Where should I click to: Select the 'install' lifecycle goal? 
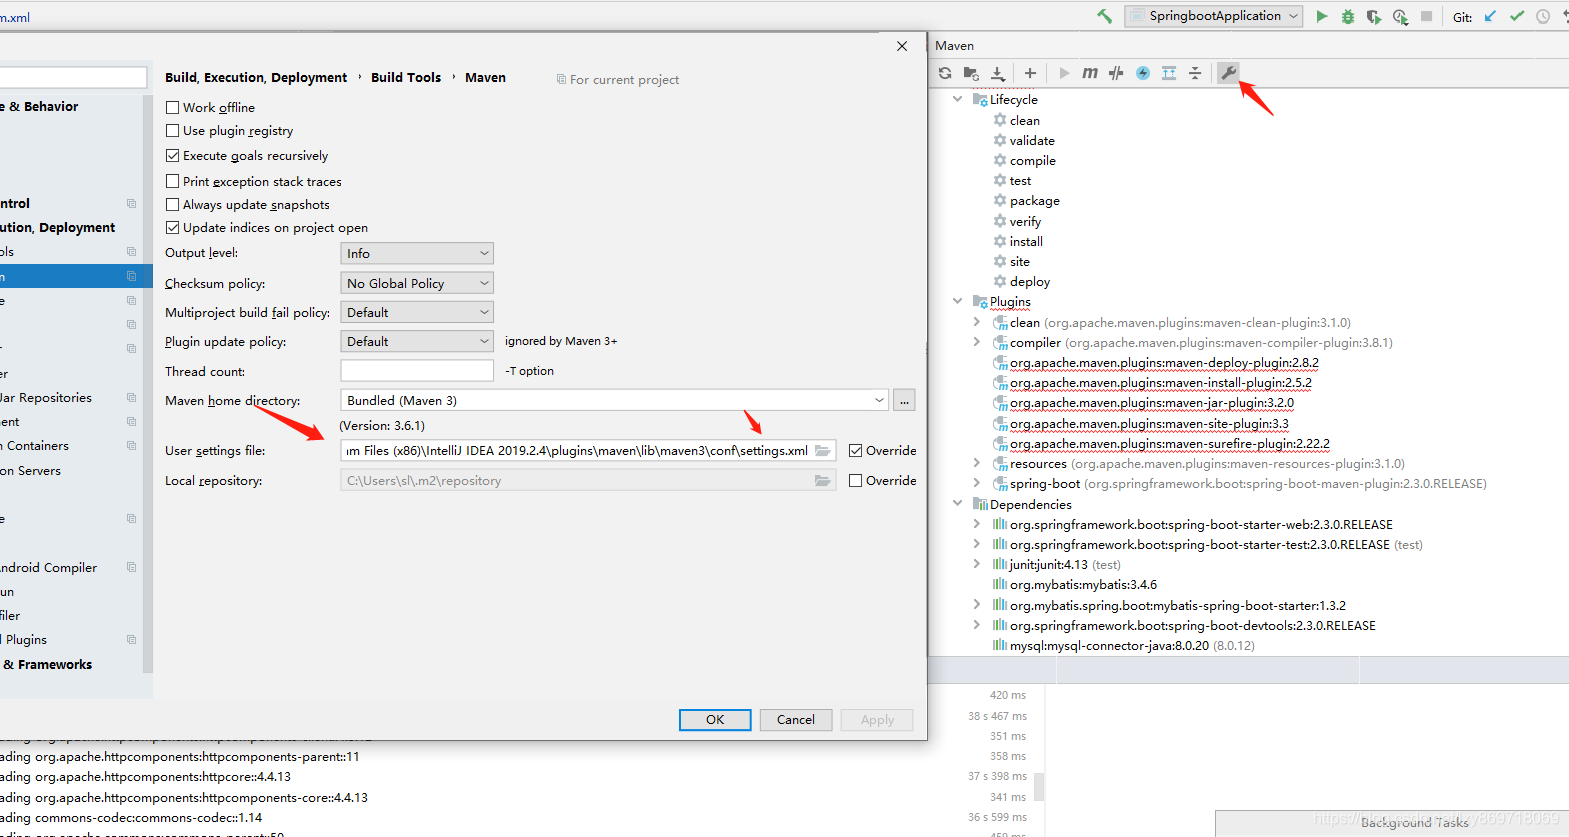1026,241
